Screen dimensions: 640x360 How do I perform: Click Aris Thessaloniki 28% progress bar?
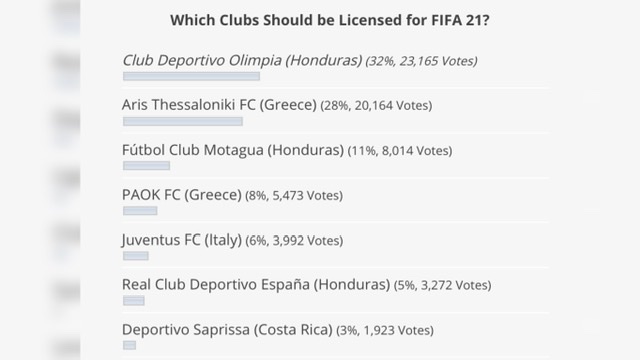point(183,121)
